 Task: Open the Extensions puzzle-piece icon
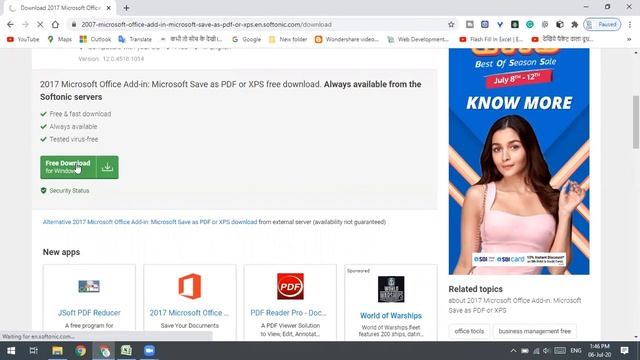575,24
